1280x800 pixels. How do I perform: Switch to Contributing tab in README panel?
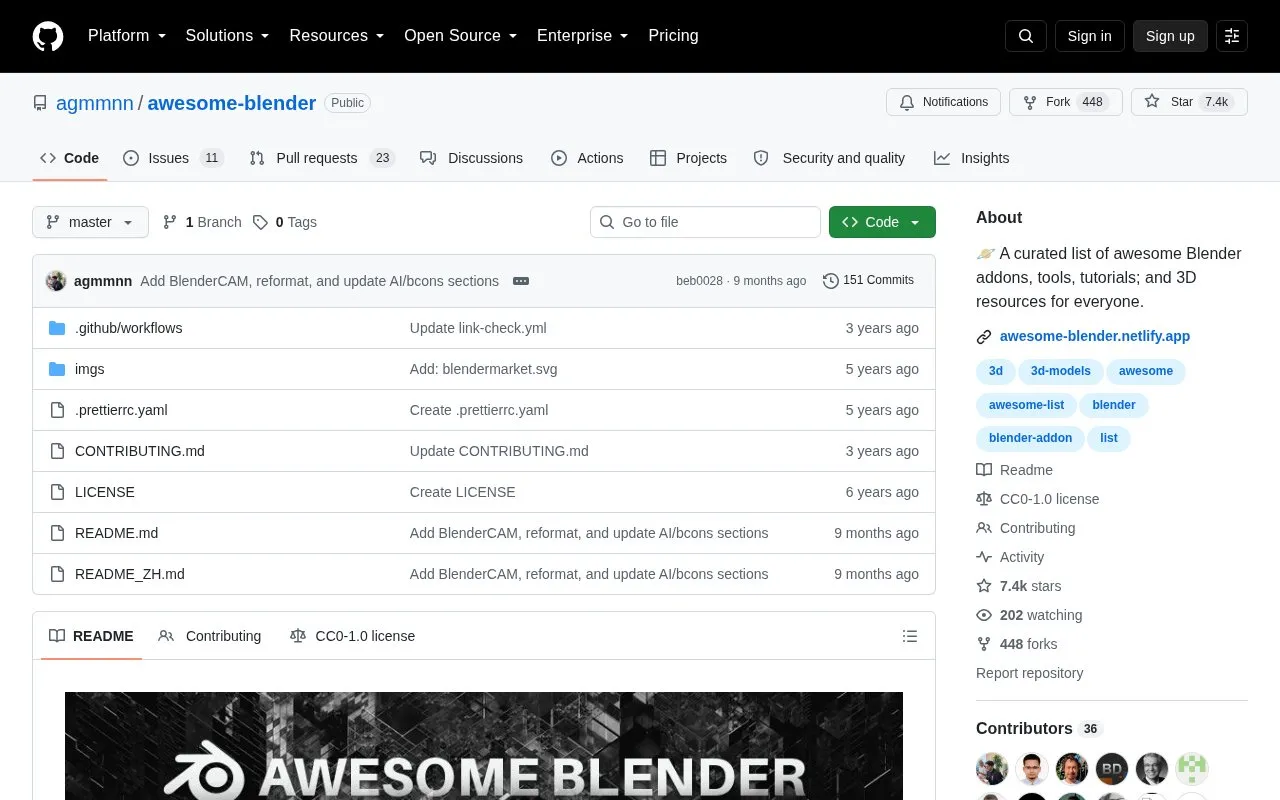click(210, 636)
